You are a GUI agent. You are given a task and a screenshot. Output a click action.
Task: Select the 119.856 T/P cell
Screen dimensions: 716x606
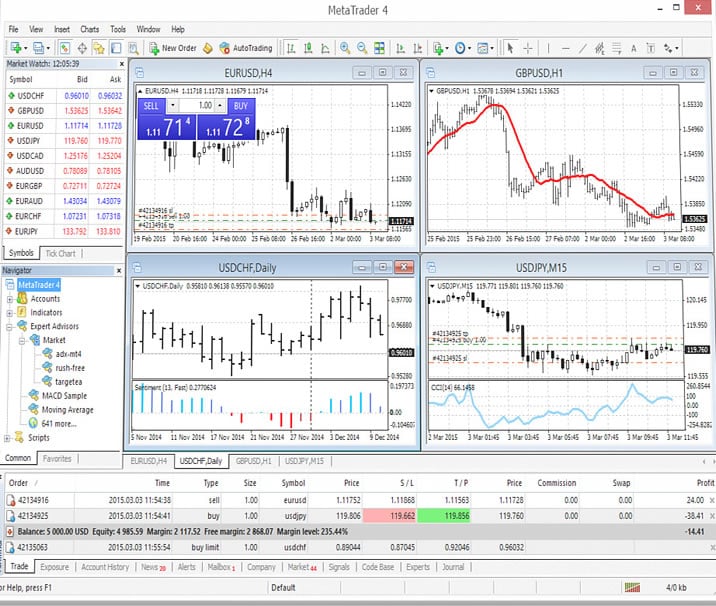(x=444, y=516)
